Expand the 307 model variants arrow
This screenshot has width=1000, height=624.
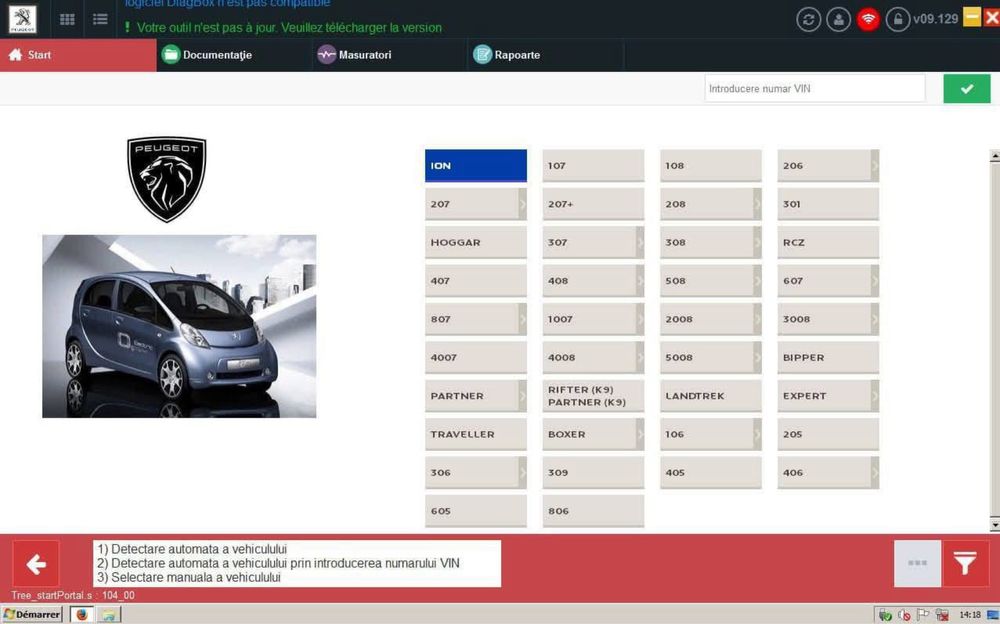tap(640, 242)
